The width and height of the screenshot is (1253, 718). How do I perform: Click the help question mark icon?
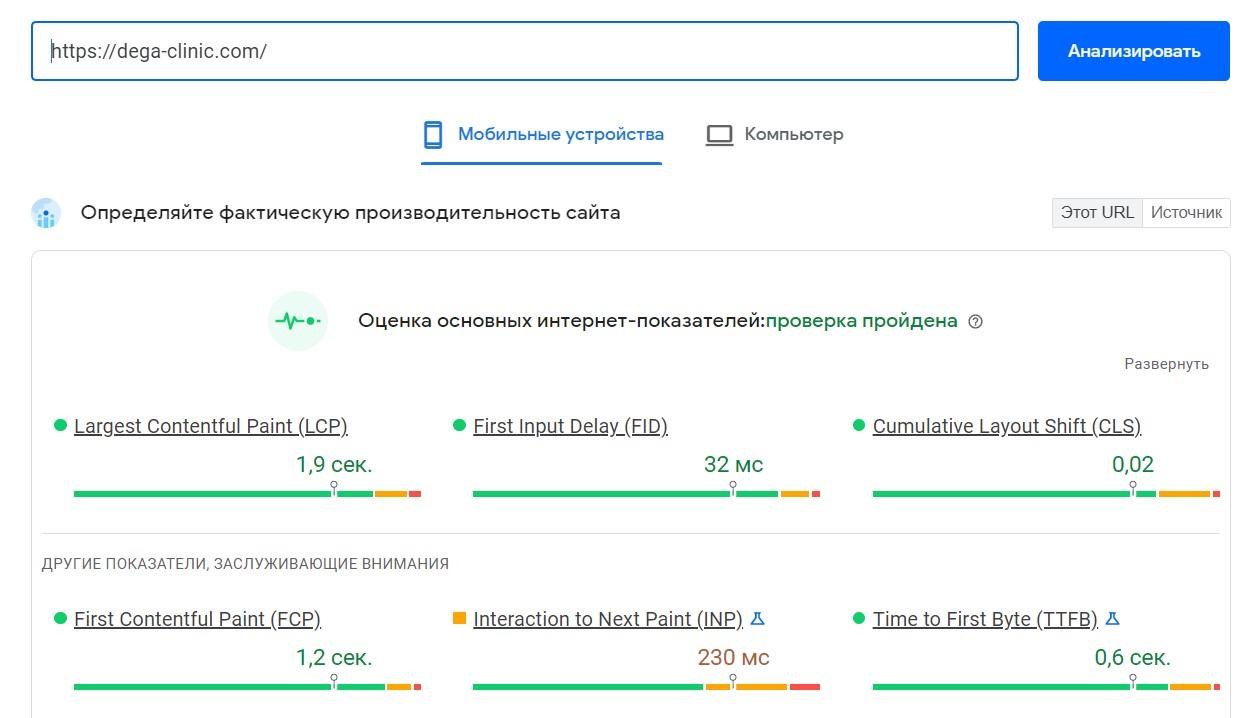coord(976,322)
